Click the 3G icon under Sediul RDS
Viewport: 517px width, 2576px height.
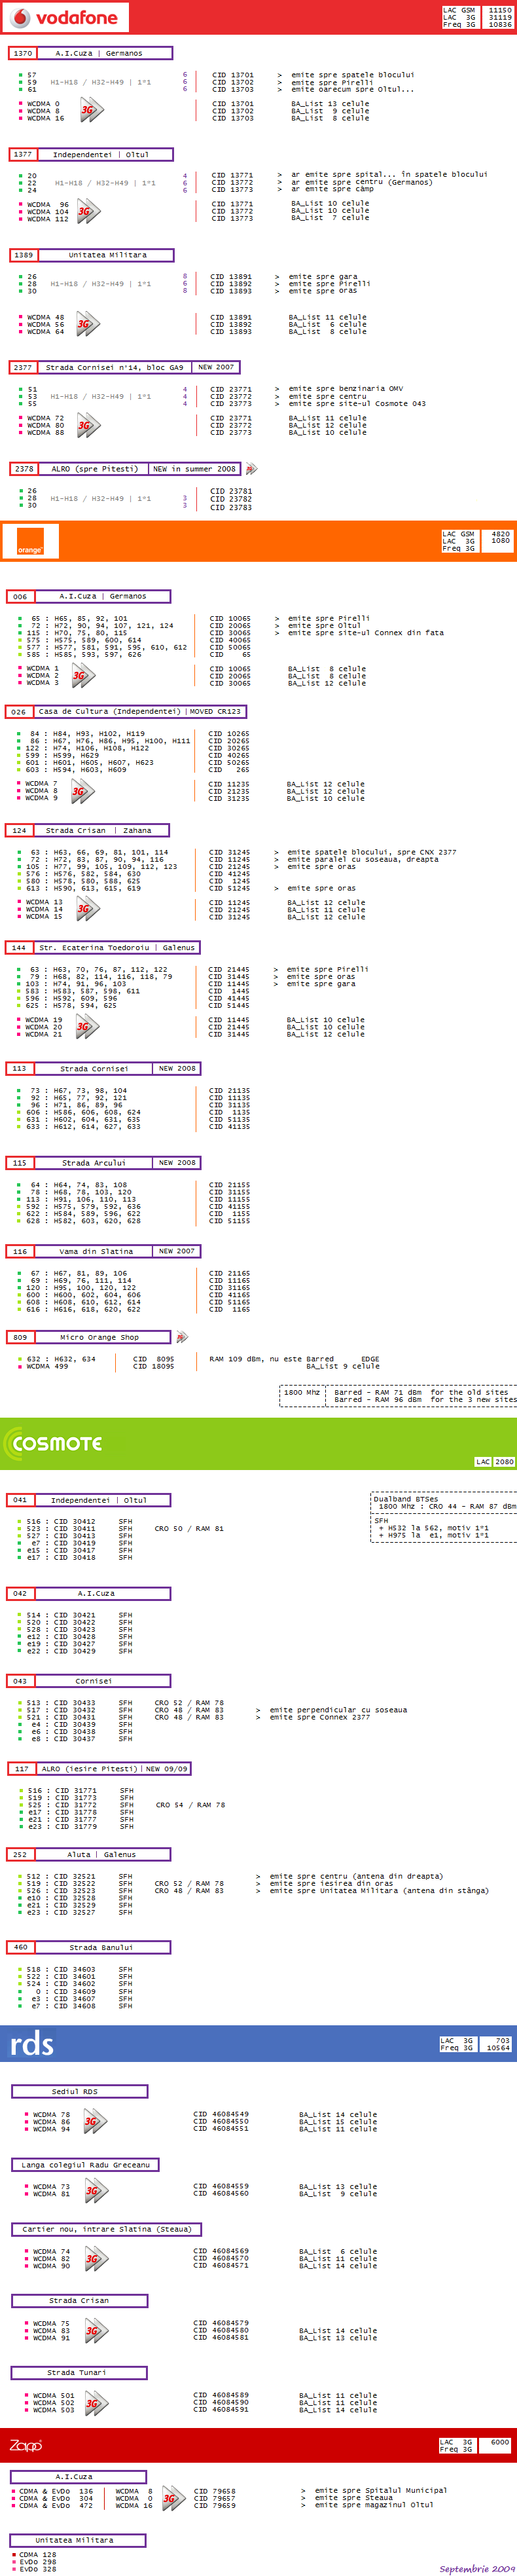[x=94, y=2120]
